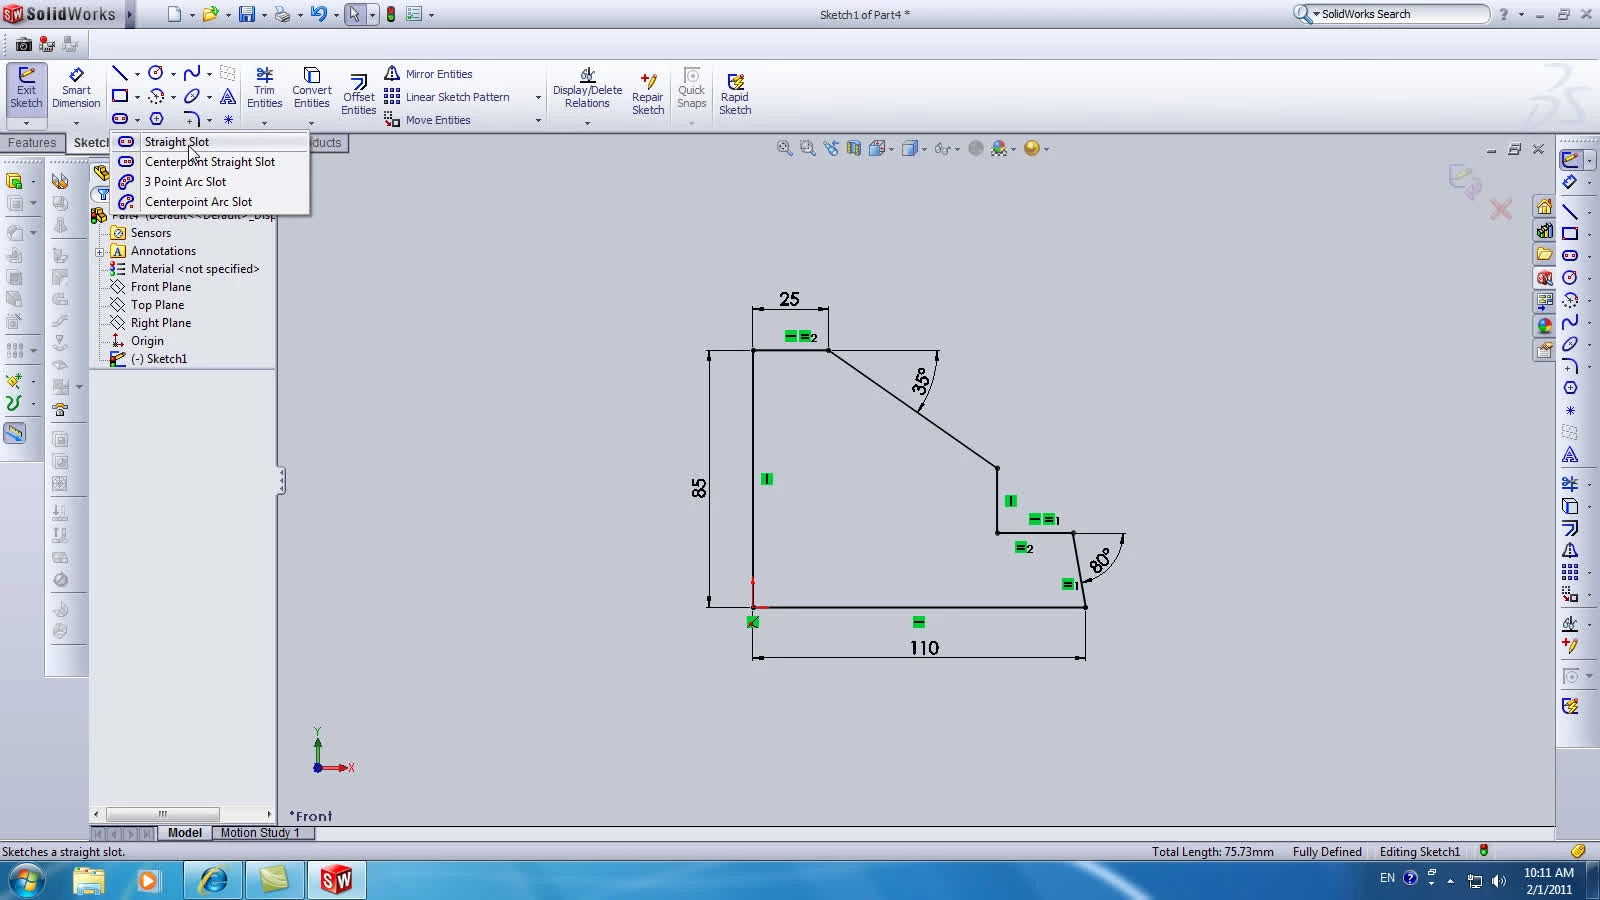Select Material not specified item

coord(194,269)
